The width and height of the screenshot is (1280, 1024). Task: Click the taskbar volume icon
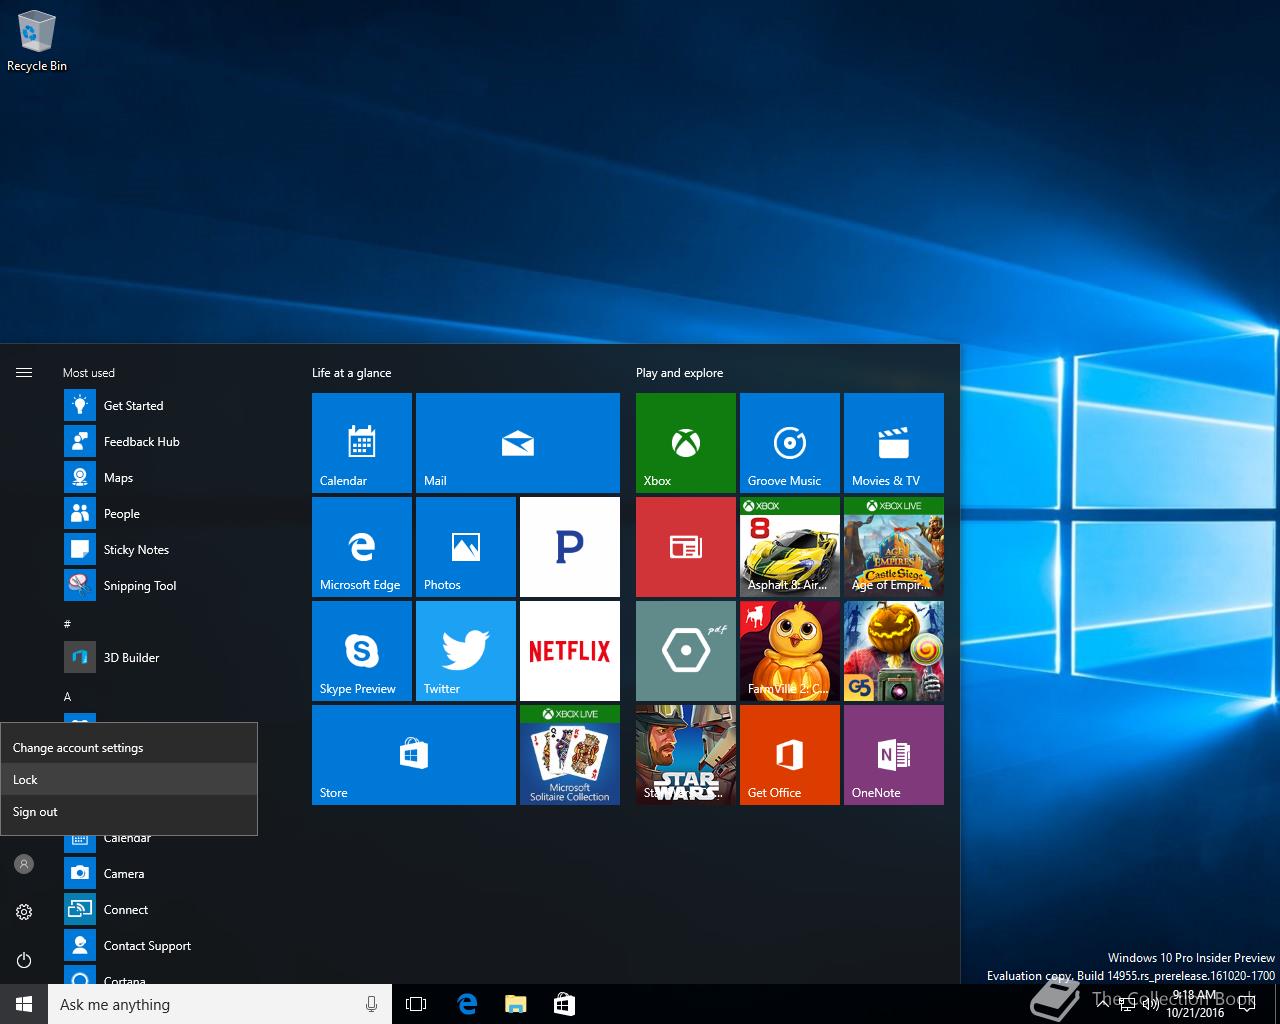[x=1150, y=1004]
